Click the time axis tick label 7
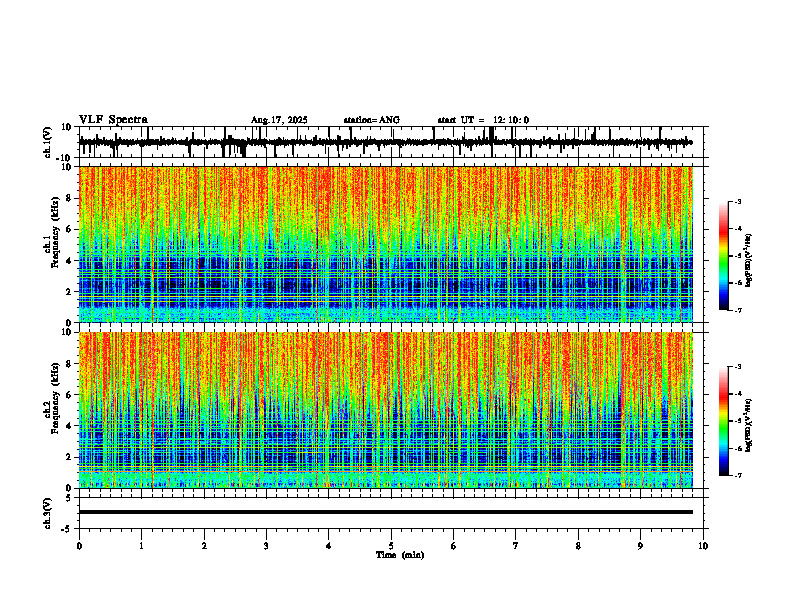 (x=516, y=546)
